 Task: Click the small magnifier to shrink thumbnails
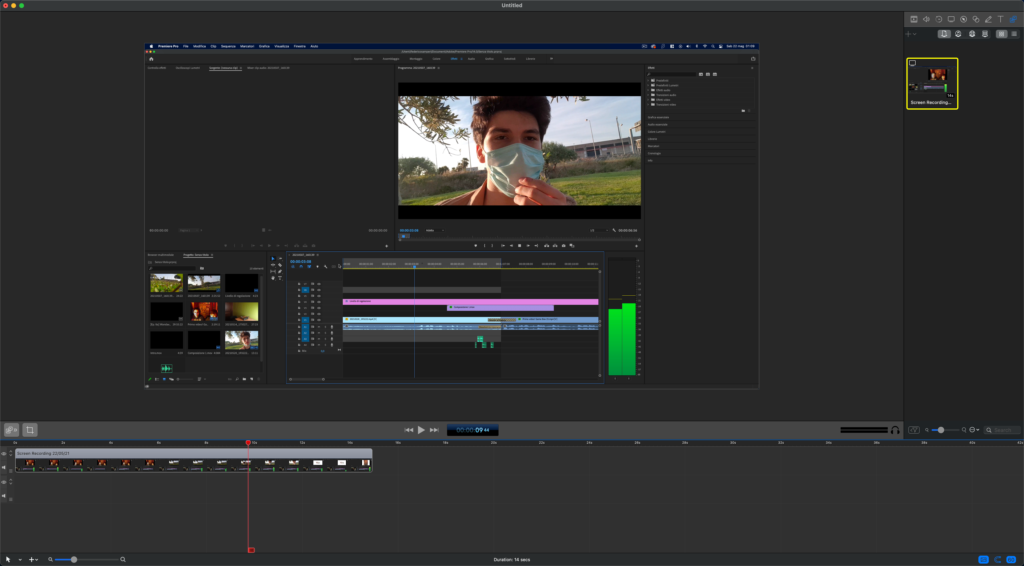(x=927, y=430)
